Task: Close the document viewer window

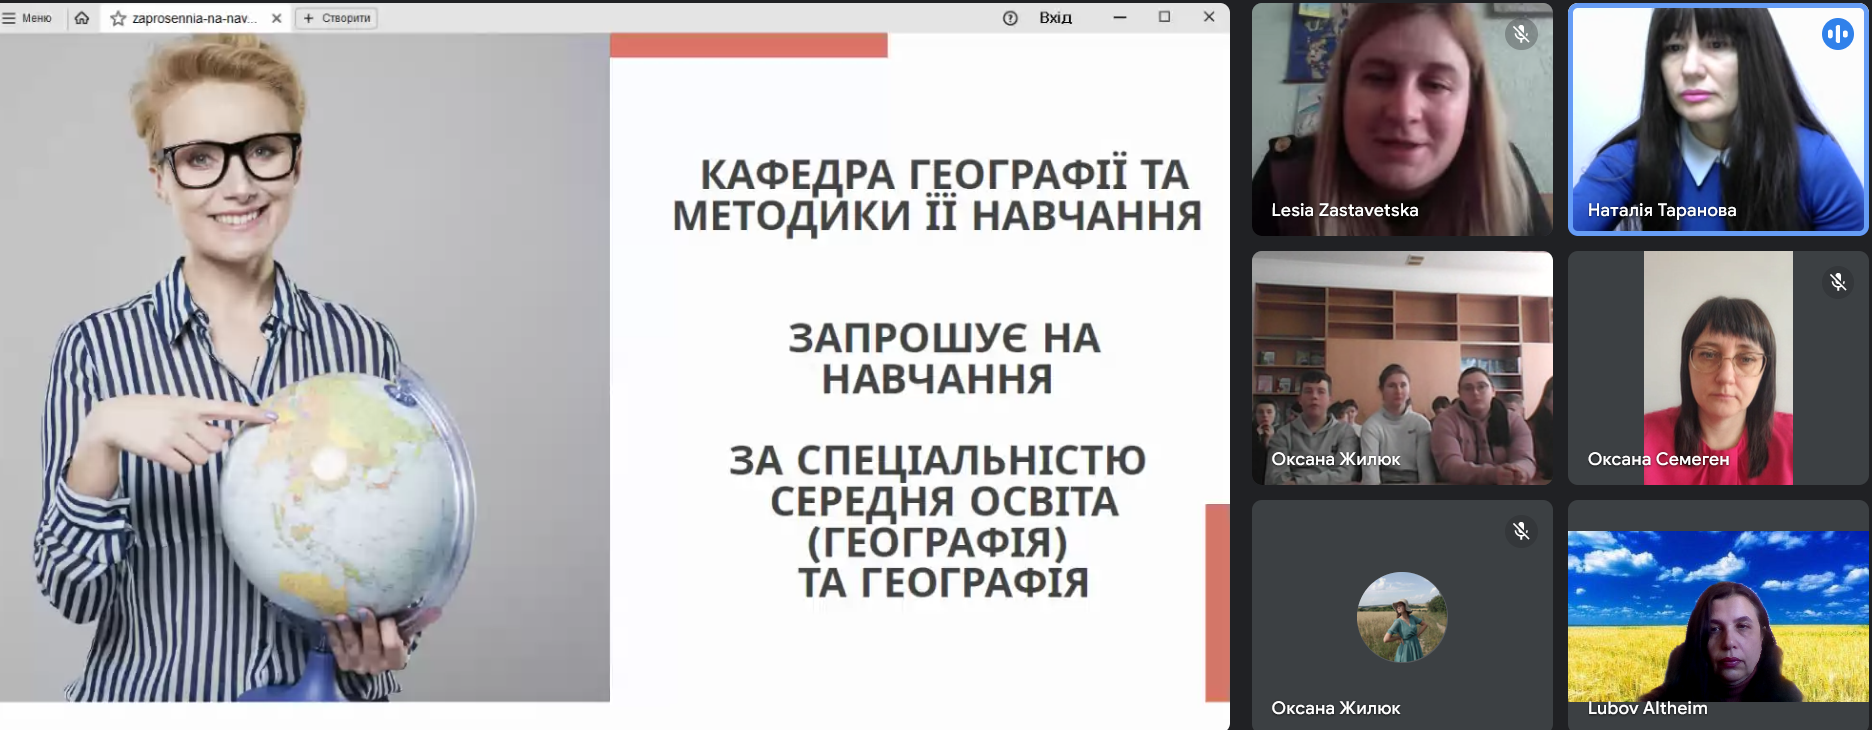Action: (x=1209, y=17)
